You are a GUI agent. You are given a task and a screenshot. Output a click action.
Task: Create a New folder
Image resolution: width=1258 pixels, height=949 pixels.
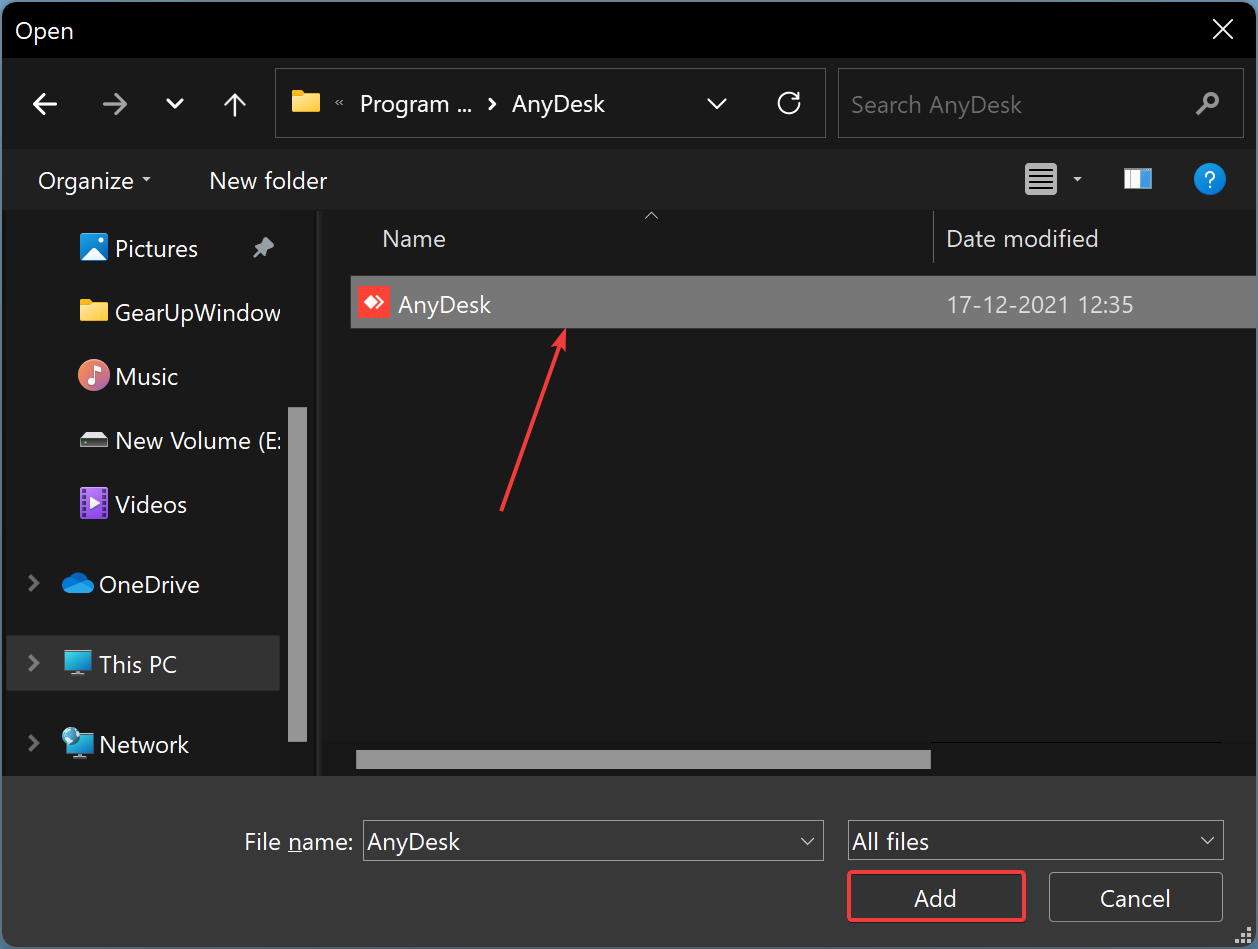click(268, 181)
